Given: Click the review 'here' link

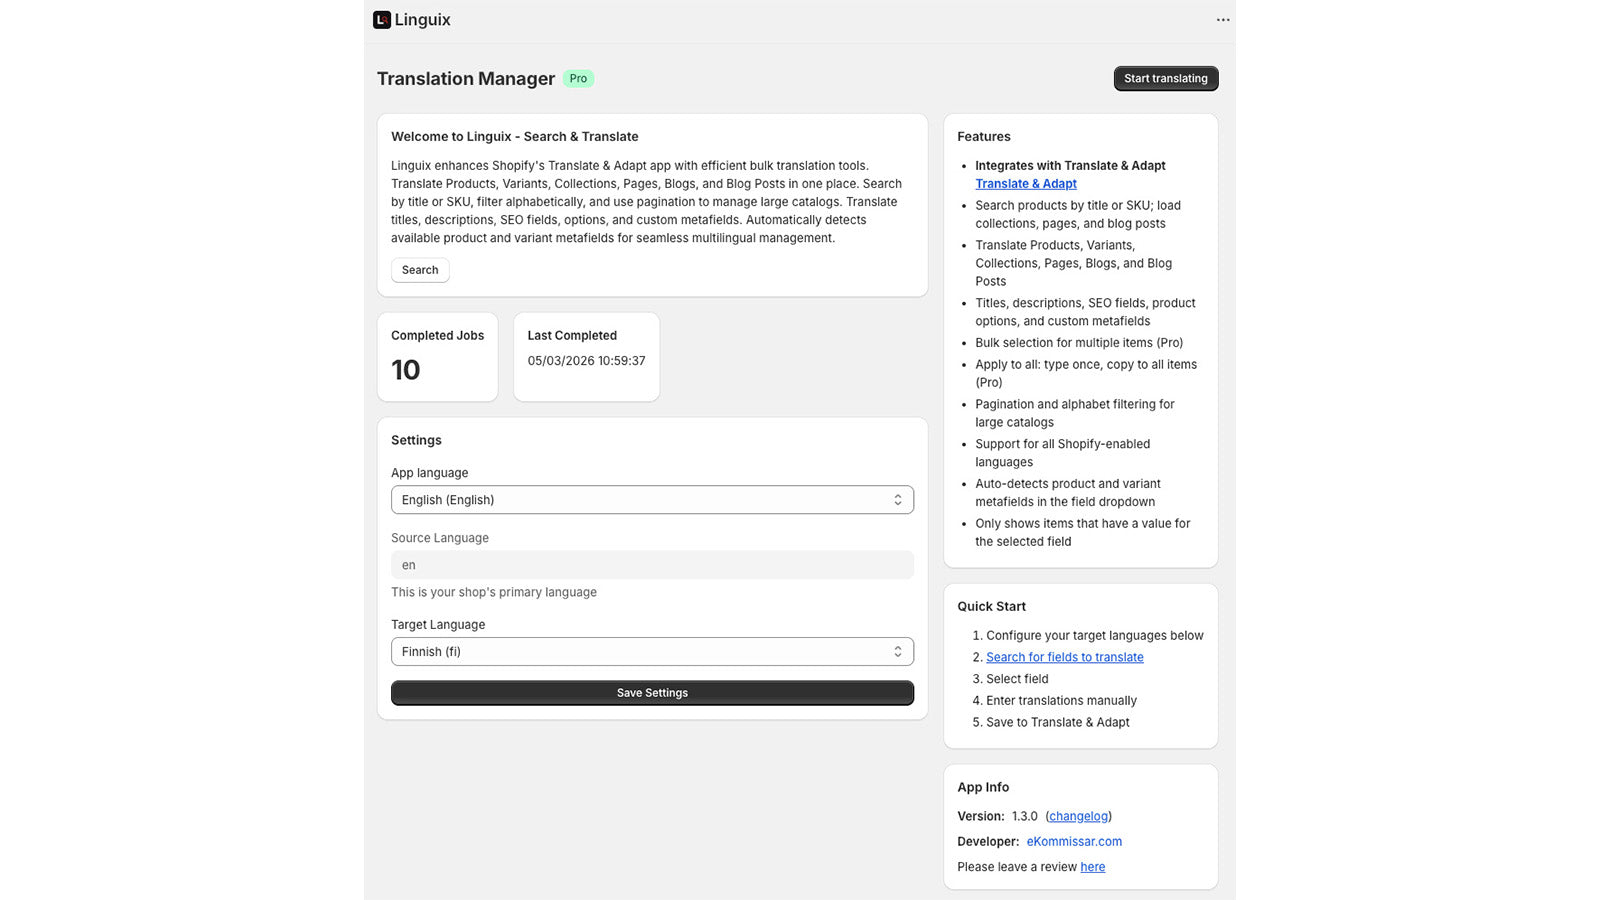Looking at the screenshot, I should click(1092, 867).
